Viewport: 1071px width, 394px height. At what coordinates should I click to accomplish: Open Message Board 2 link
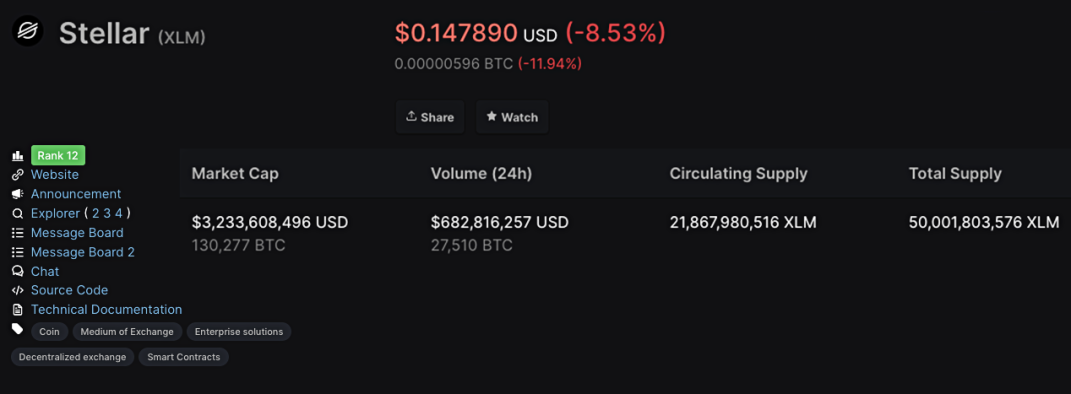[83, 252]
